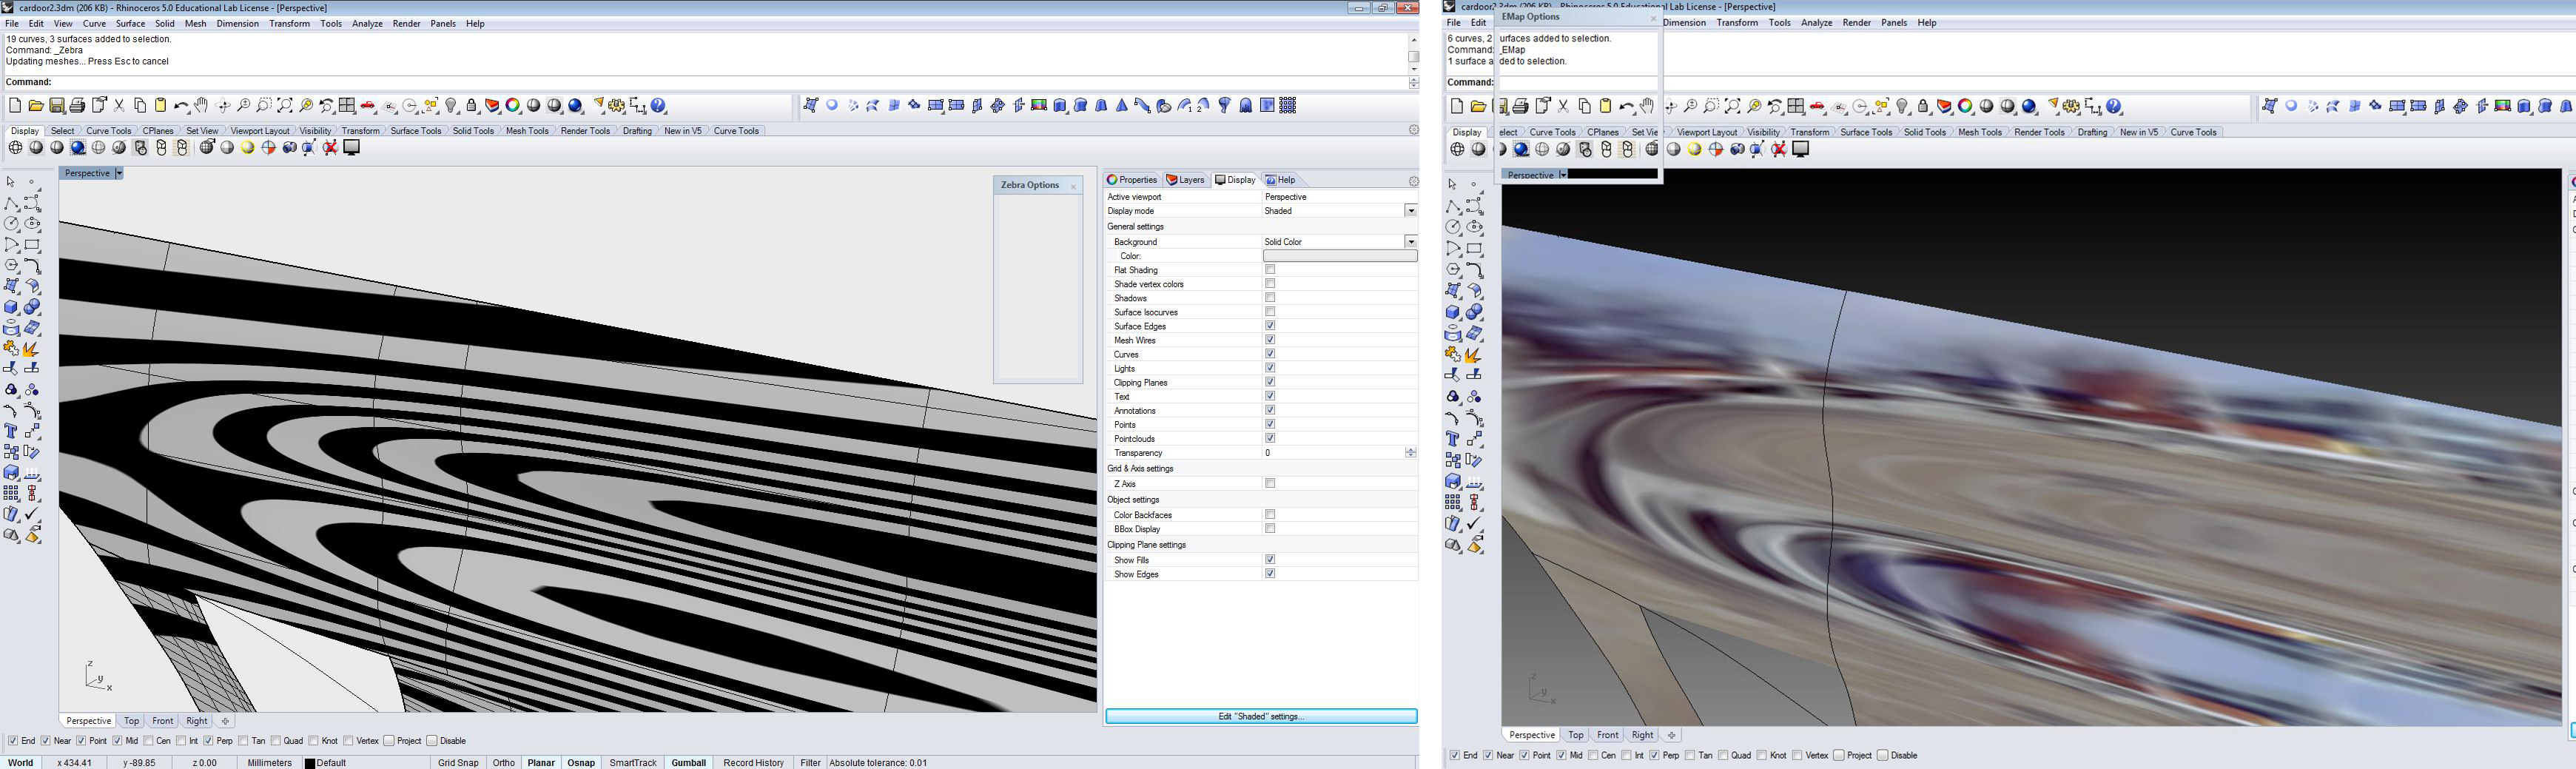Screen dimensions: 2576x769
Task: Toggle the Show Fills checkbox
Action: click(1270, 560)
